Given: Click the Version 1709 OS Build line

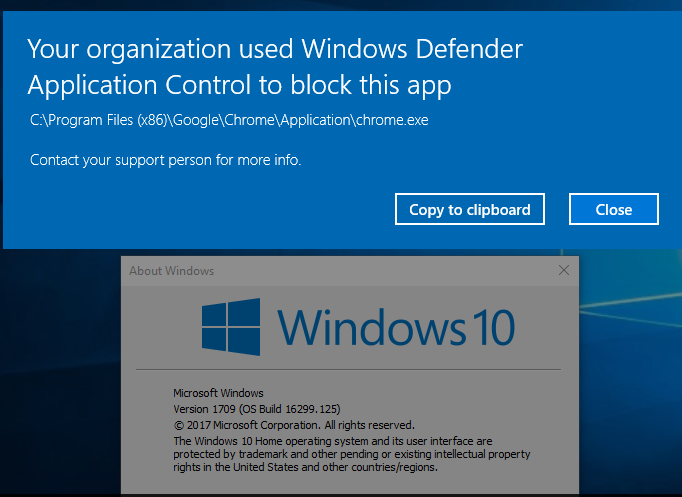Looking at the screenshot, I should [257, 409].
